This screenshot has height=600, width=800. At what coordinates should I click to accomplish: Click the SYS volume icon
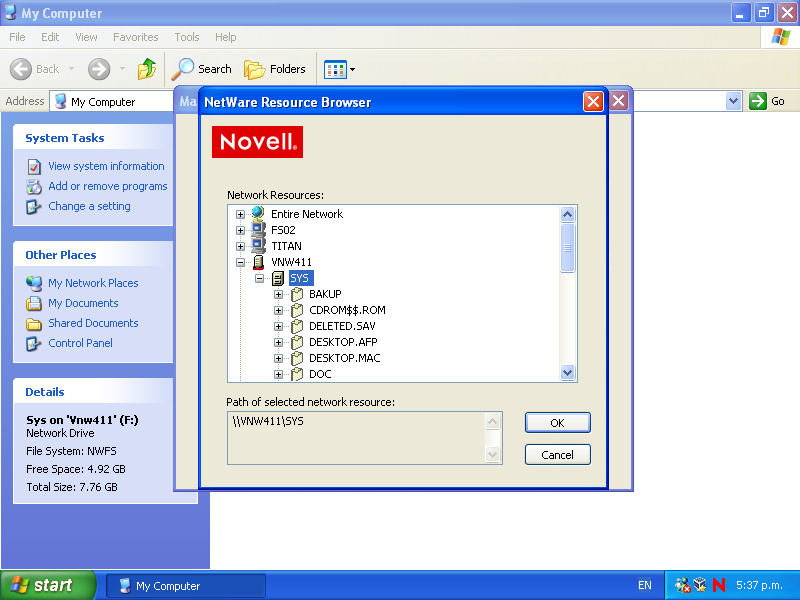278,278
